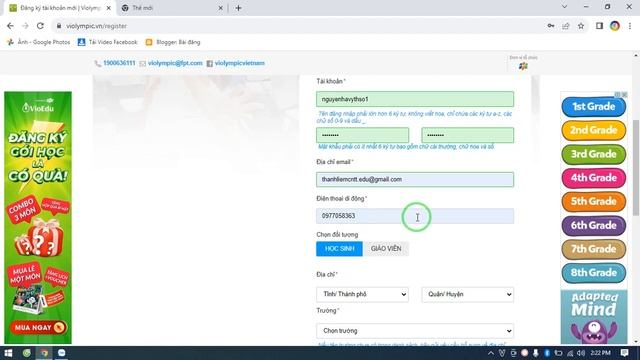Click the forward navigation arrow
Screen dimensions: 640x360
pyautogui.click(x=25, y=26)
